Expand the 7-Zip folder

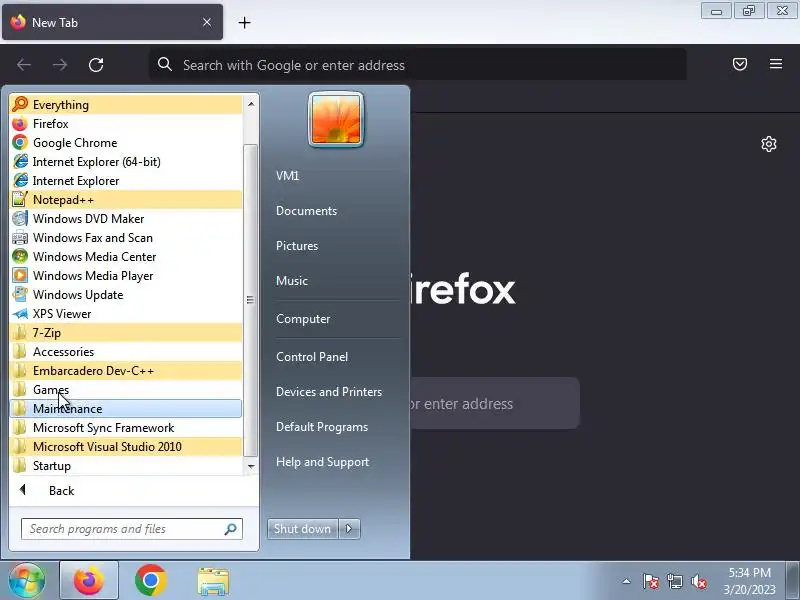pos(126,333)
